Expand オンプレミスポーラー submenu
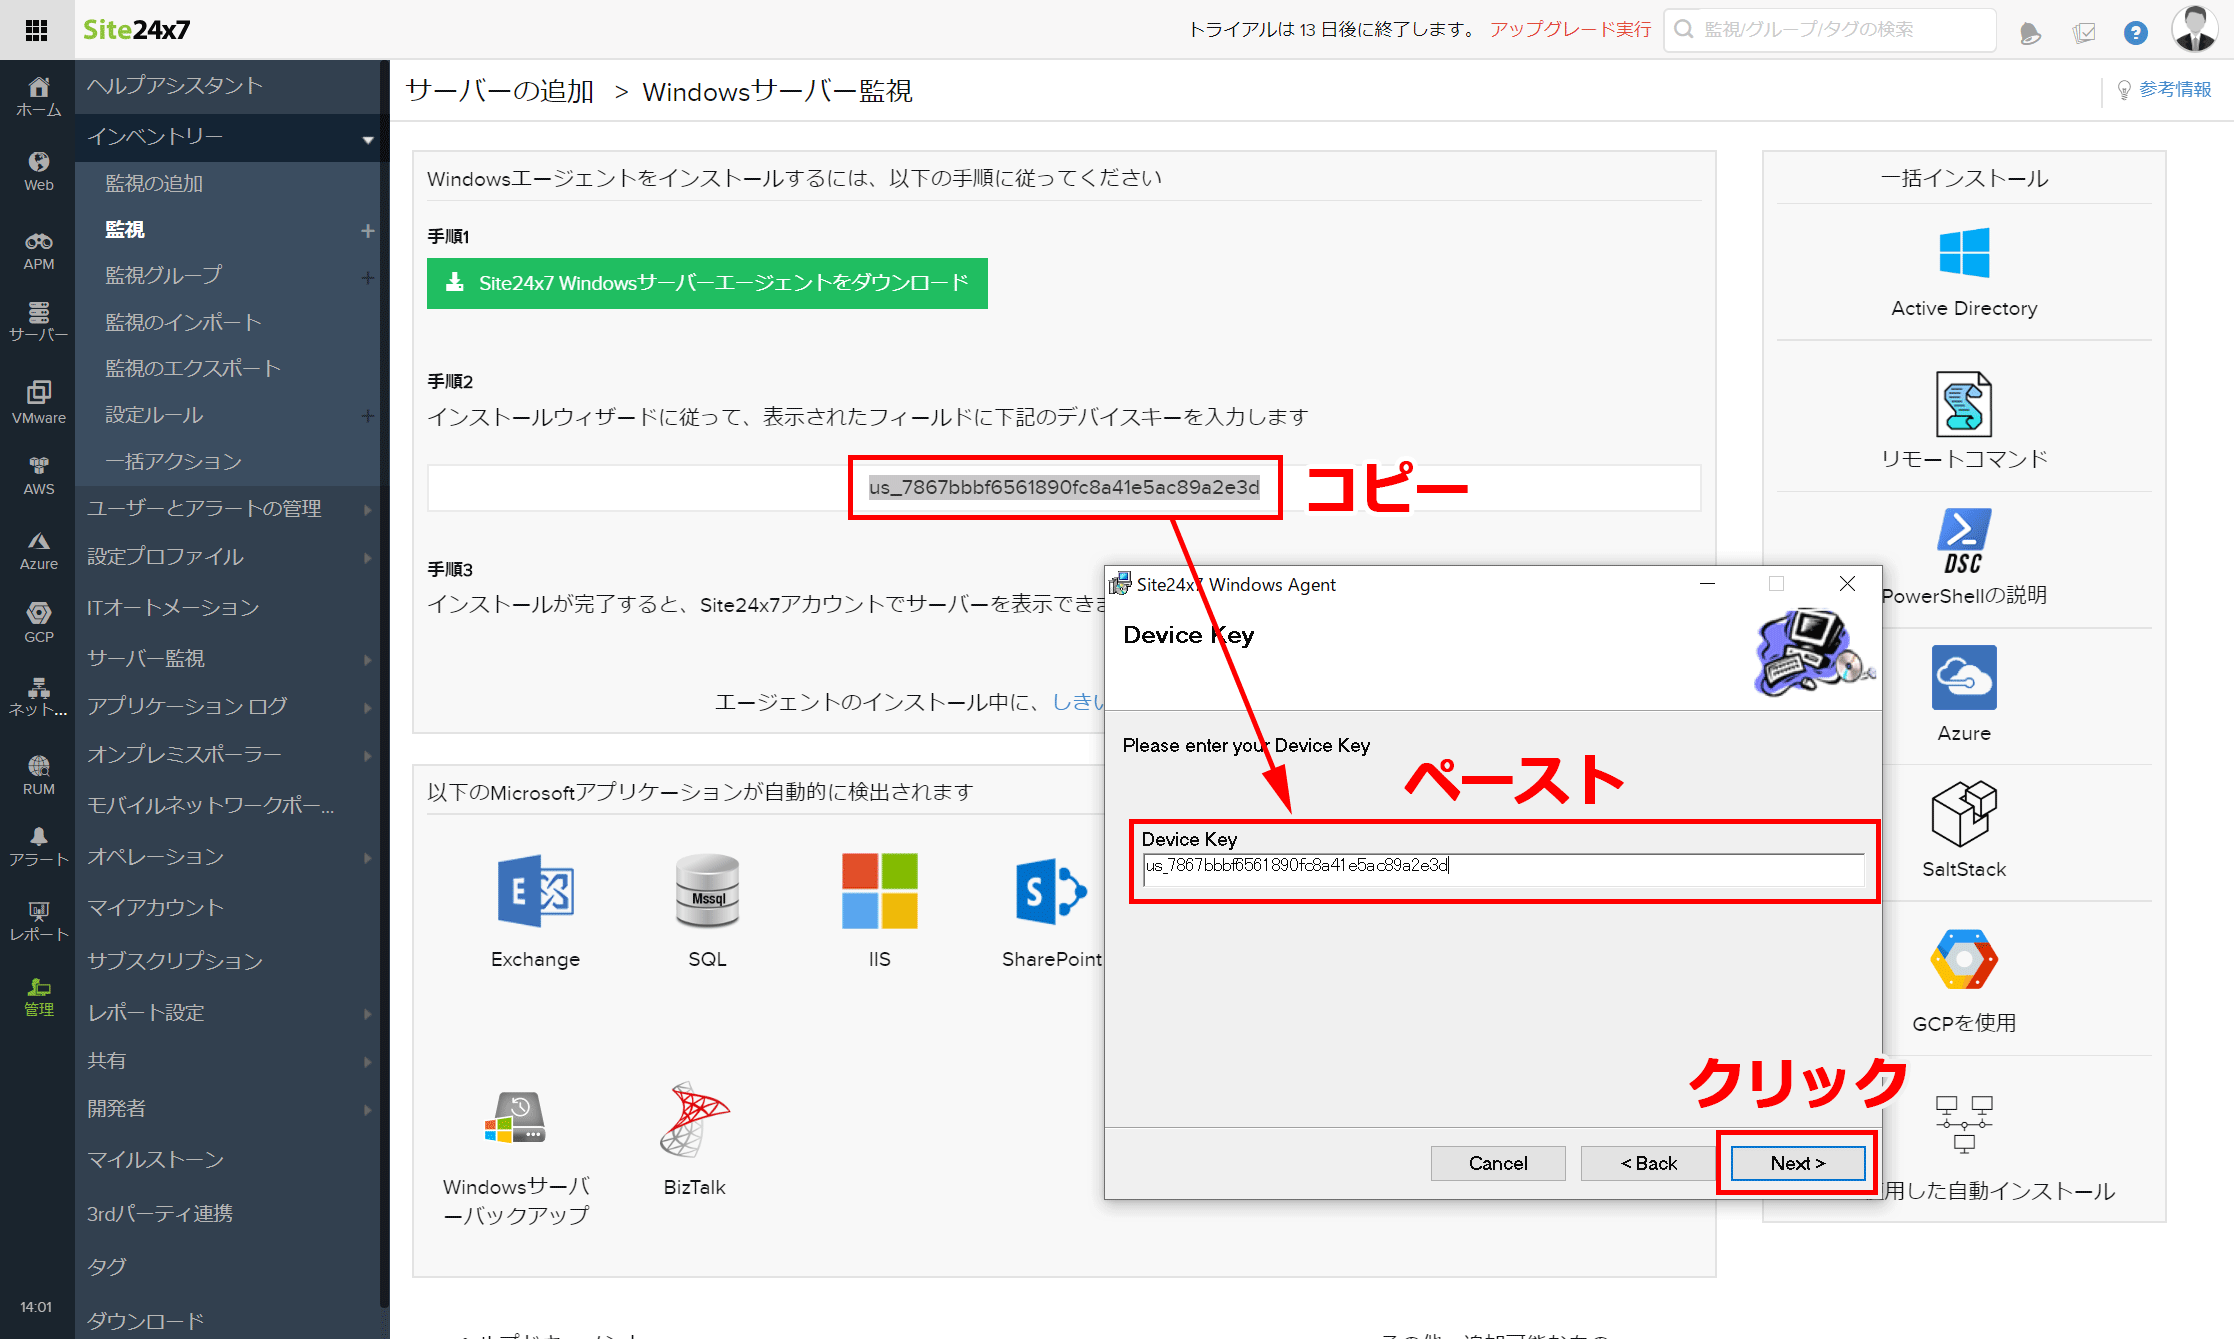Screen dimensions: 2234x1339 367,756
